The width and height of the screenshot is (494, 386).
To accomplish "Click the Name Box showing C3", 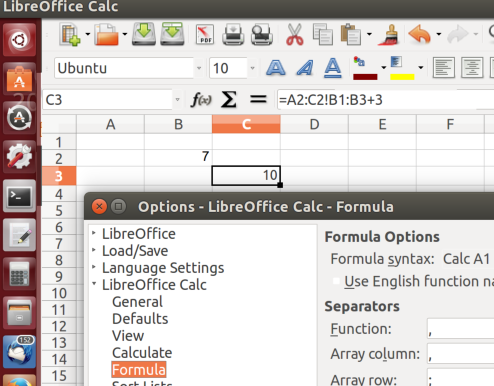I will click(x=107, y=99).
